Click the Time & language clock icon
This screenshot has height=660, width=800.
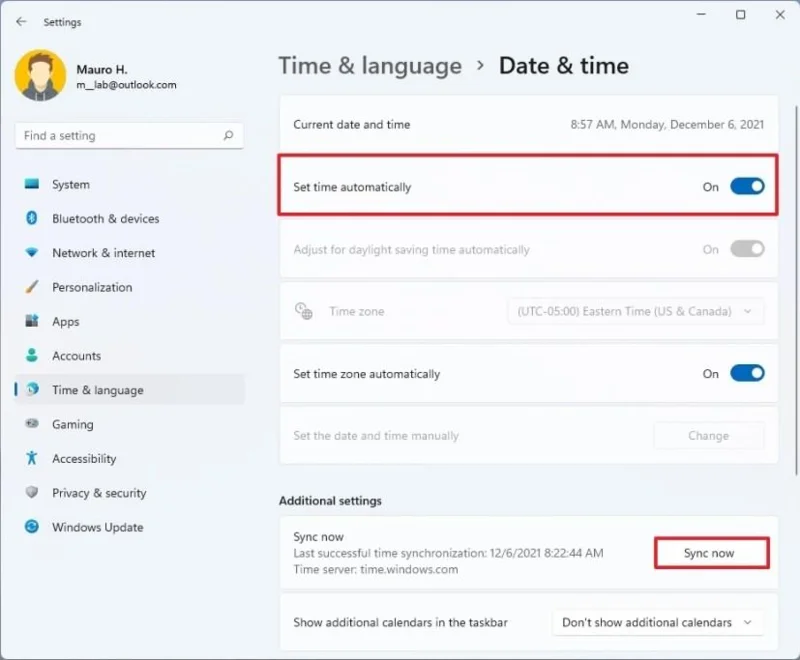pyautogui.click(x=32, y=389)
